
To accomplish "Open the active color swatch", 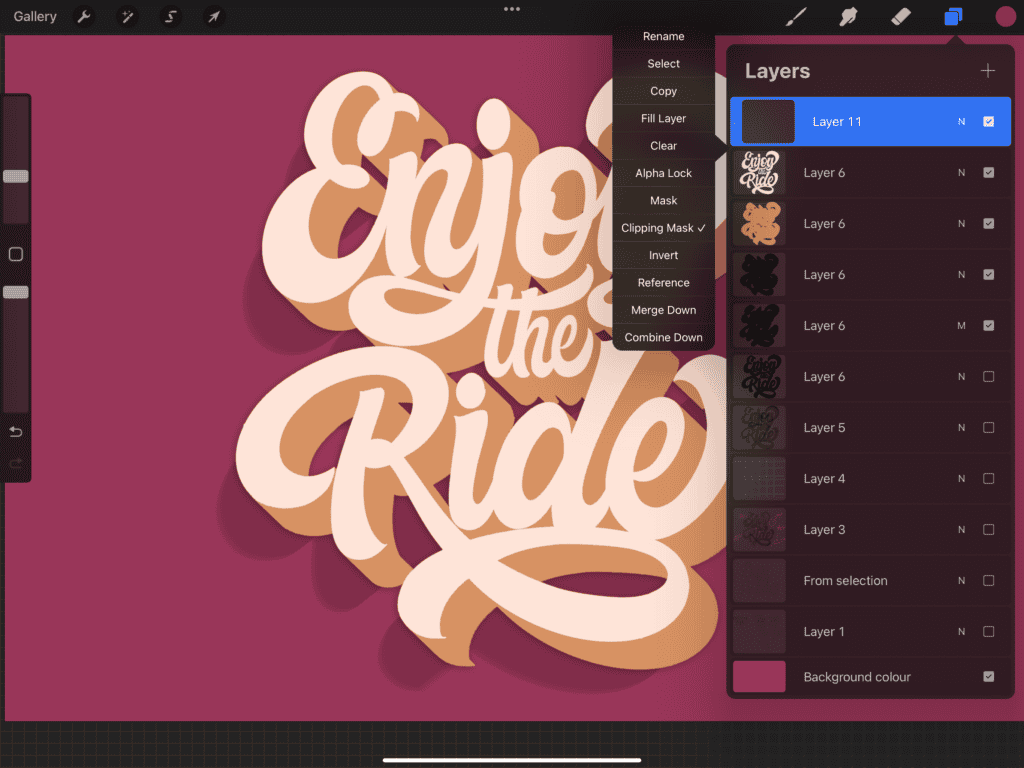I will [1004, 17].
